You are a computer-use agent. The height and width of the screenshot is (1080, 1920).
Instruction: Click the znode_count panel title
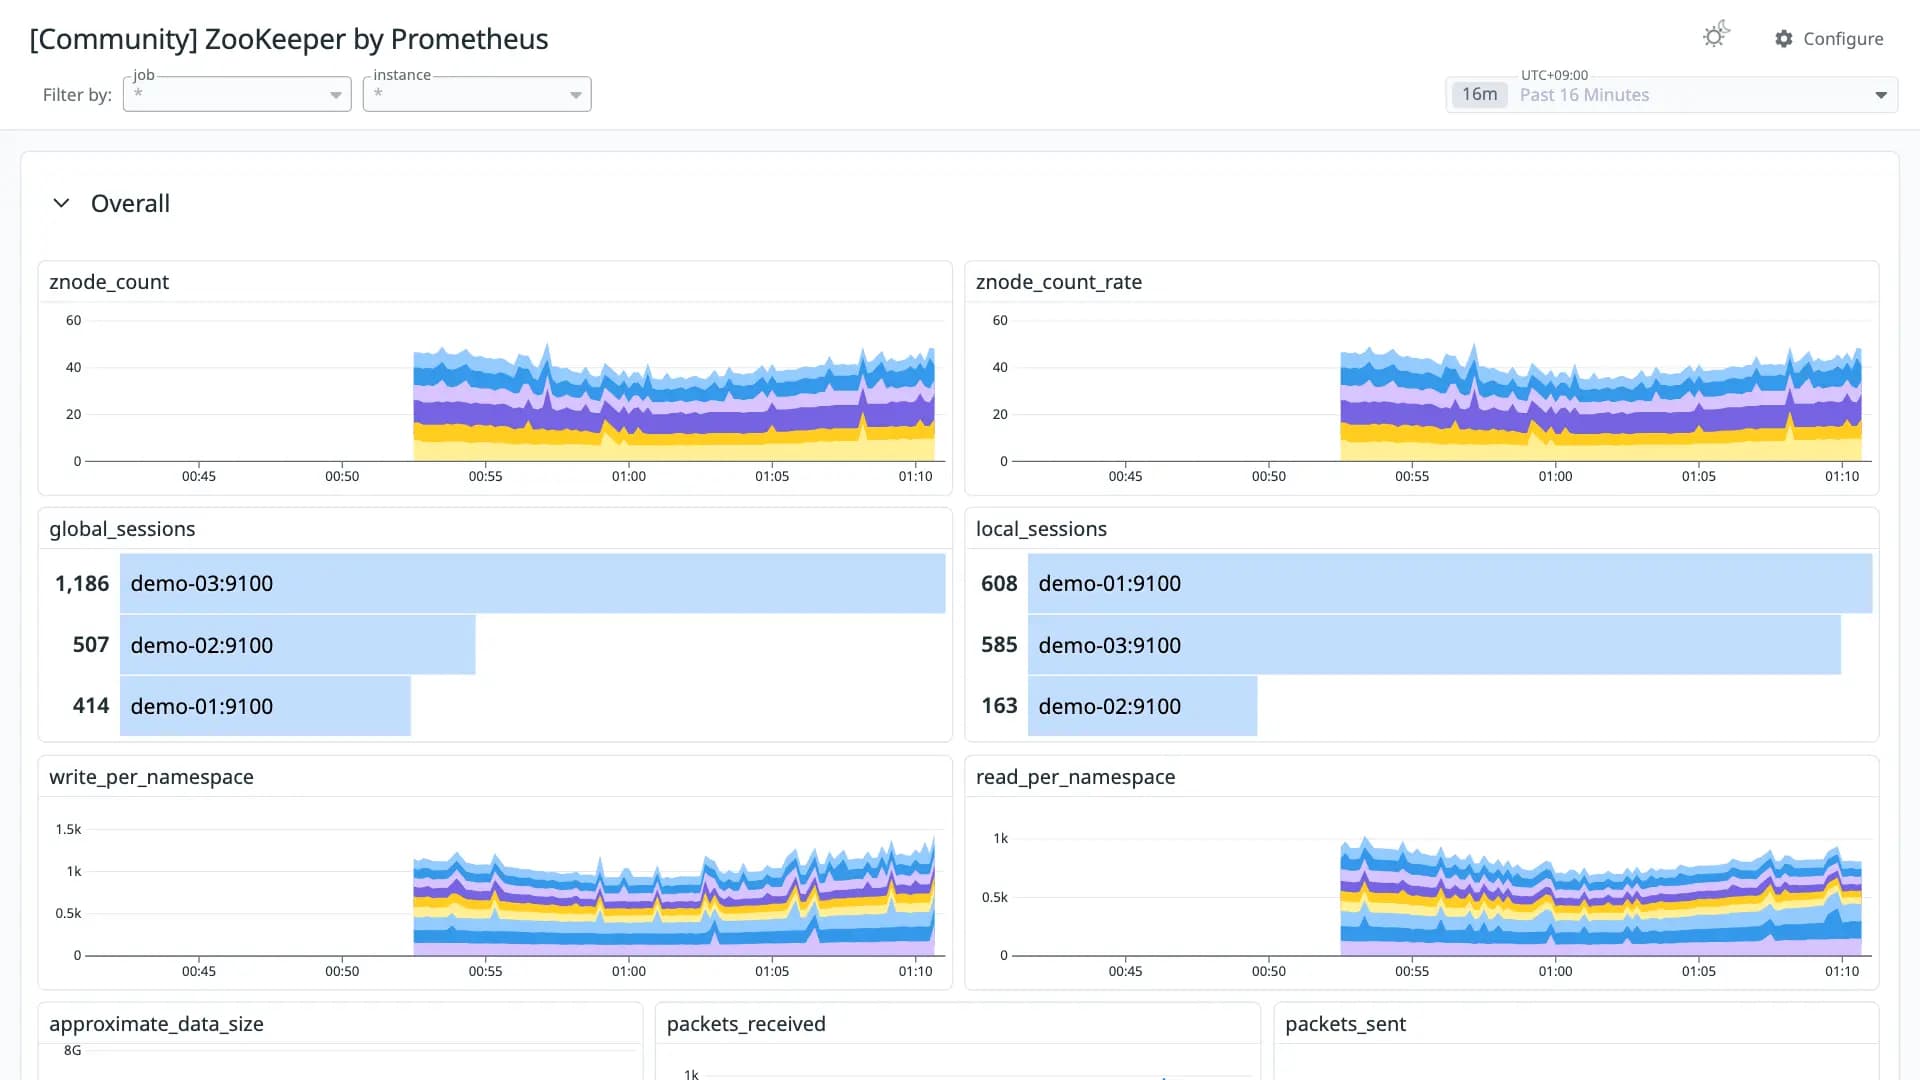tap(109, 282)
